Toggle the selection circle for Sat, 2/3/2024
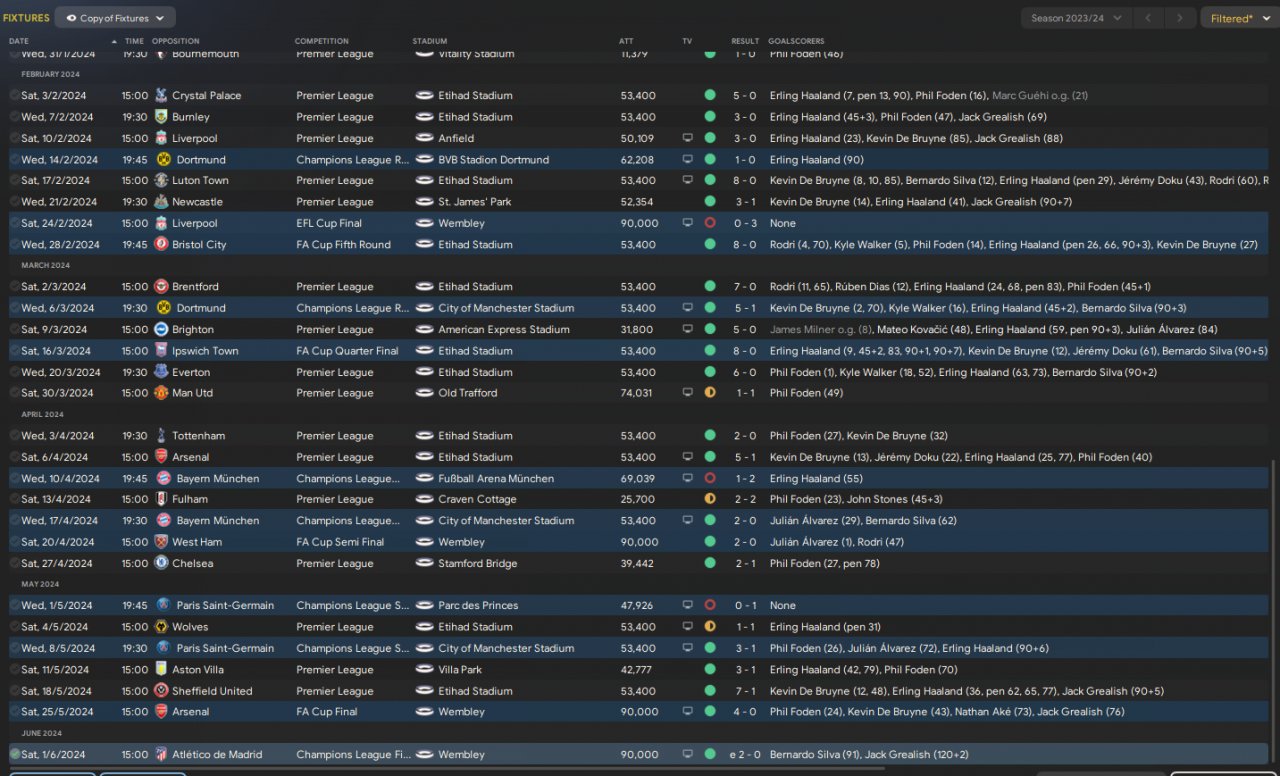This screenshot has width=1280, height=776. [x=14, y=287]
